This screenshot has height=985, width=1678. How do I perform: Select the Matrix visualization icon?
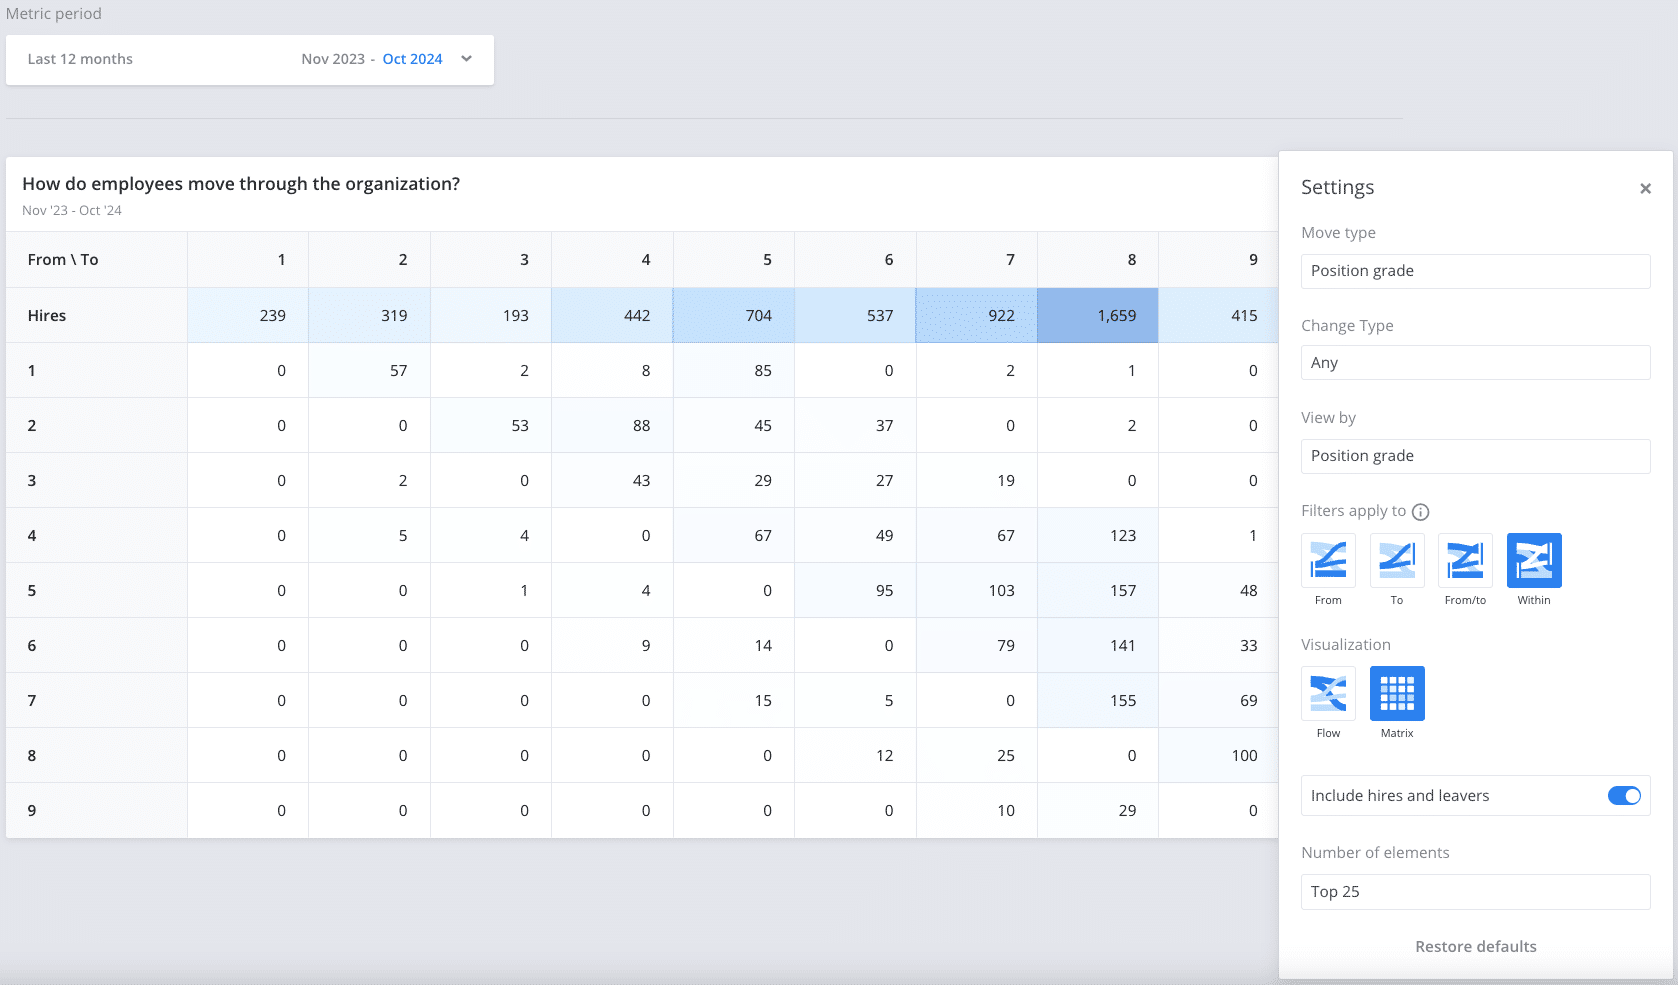coord(1396,692)
